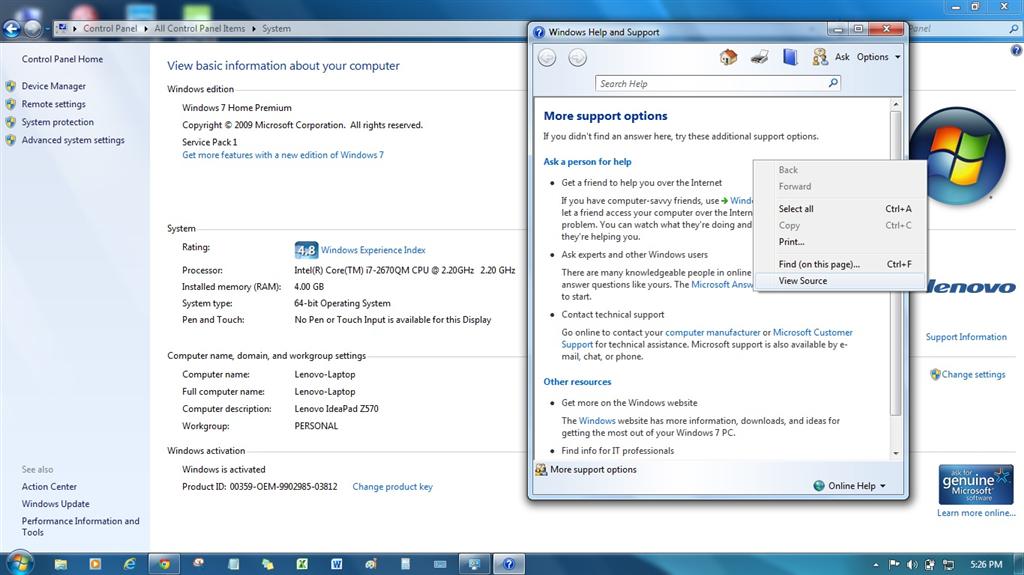1024x575 pixels.
Task: Open Browse Help blue book icon
Action: coord(790,58)
